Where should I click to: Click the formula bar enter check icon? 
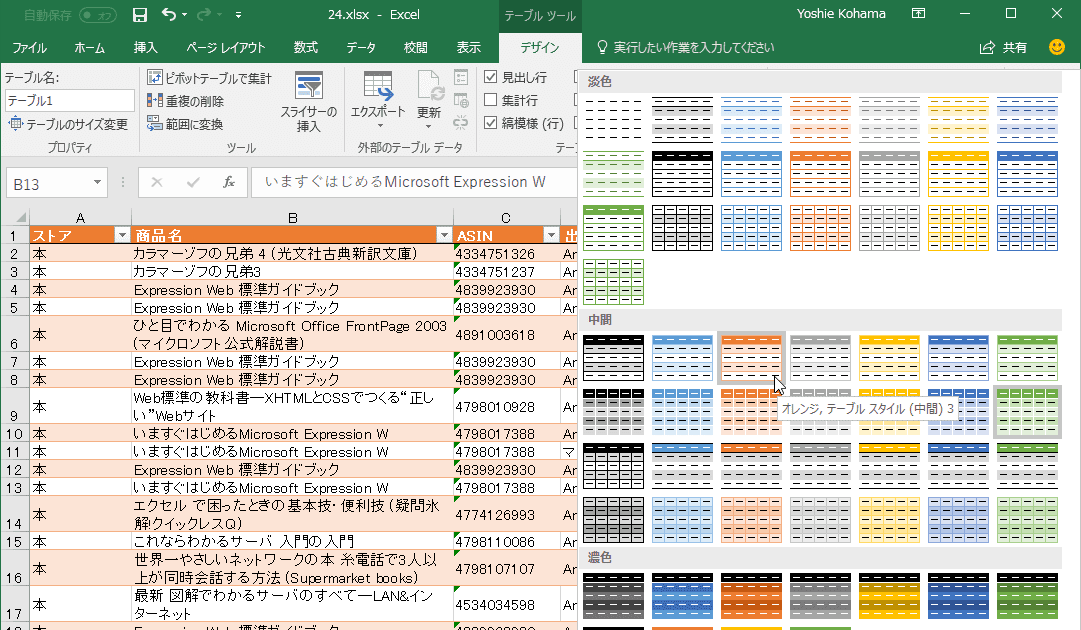pyautogui.click(x=193, y=183)
